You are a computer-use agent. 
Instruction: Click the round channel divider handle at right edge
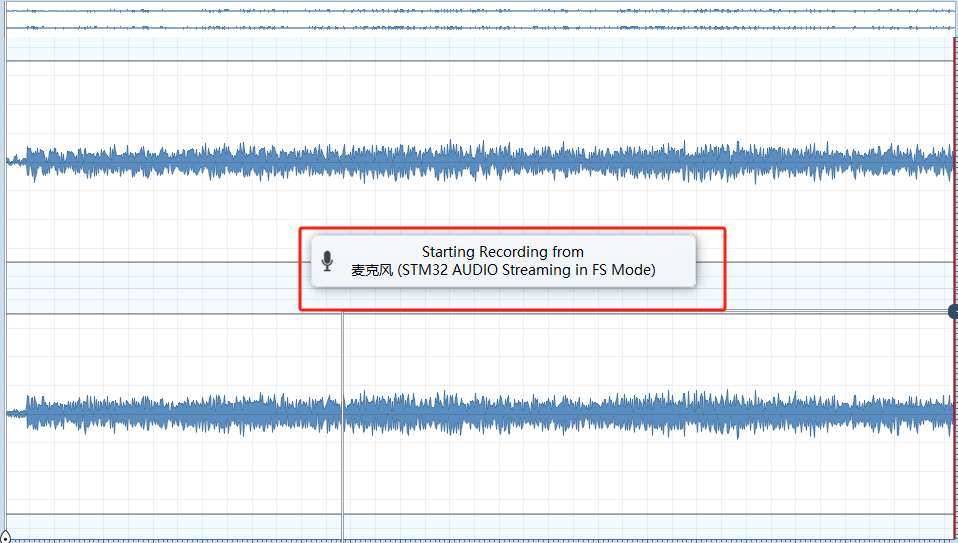tap(953, 312)
